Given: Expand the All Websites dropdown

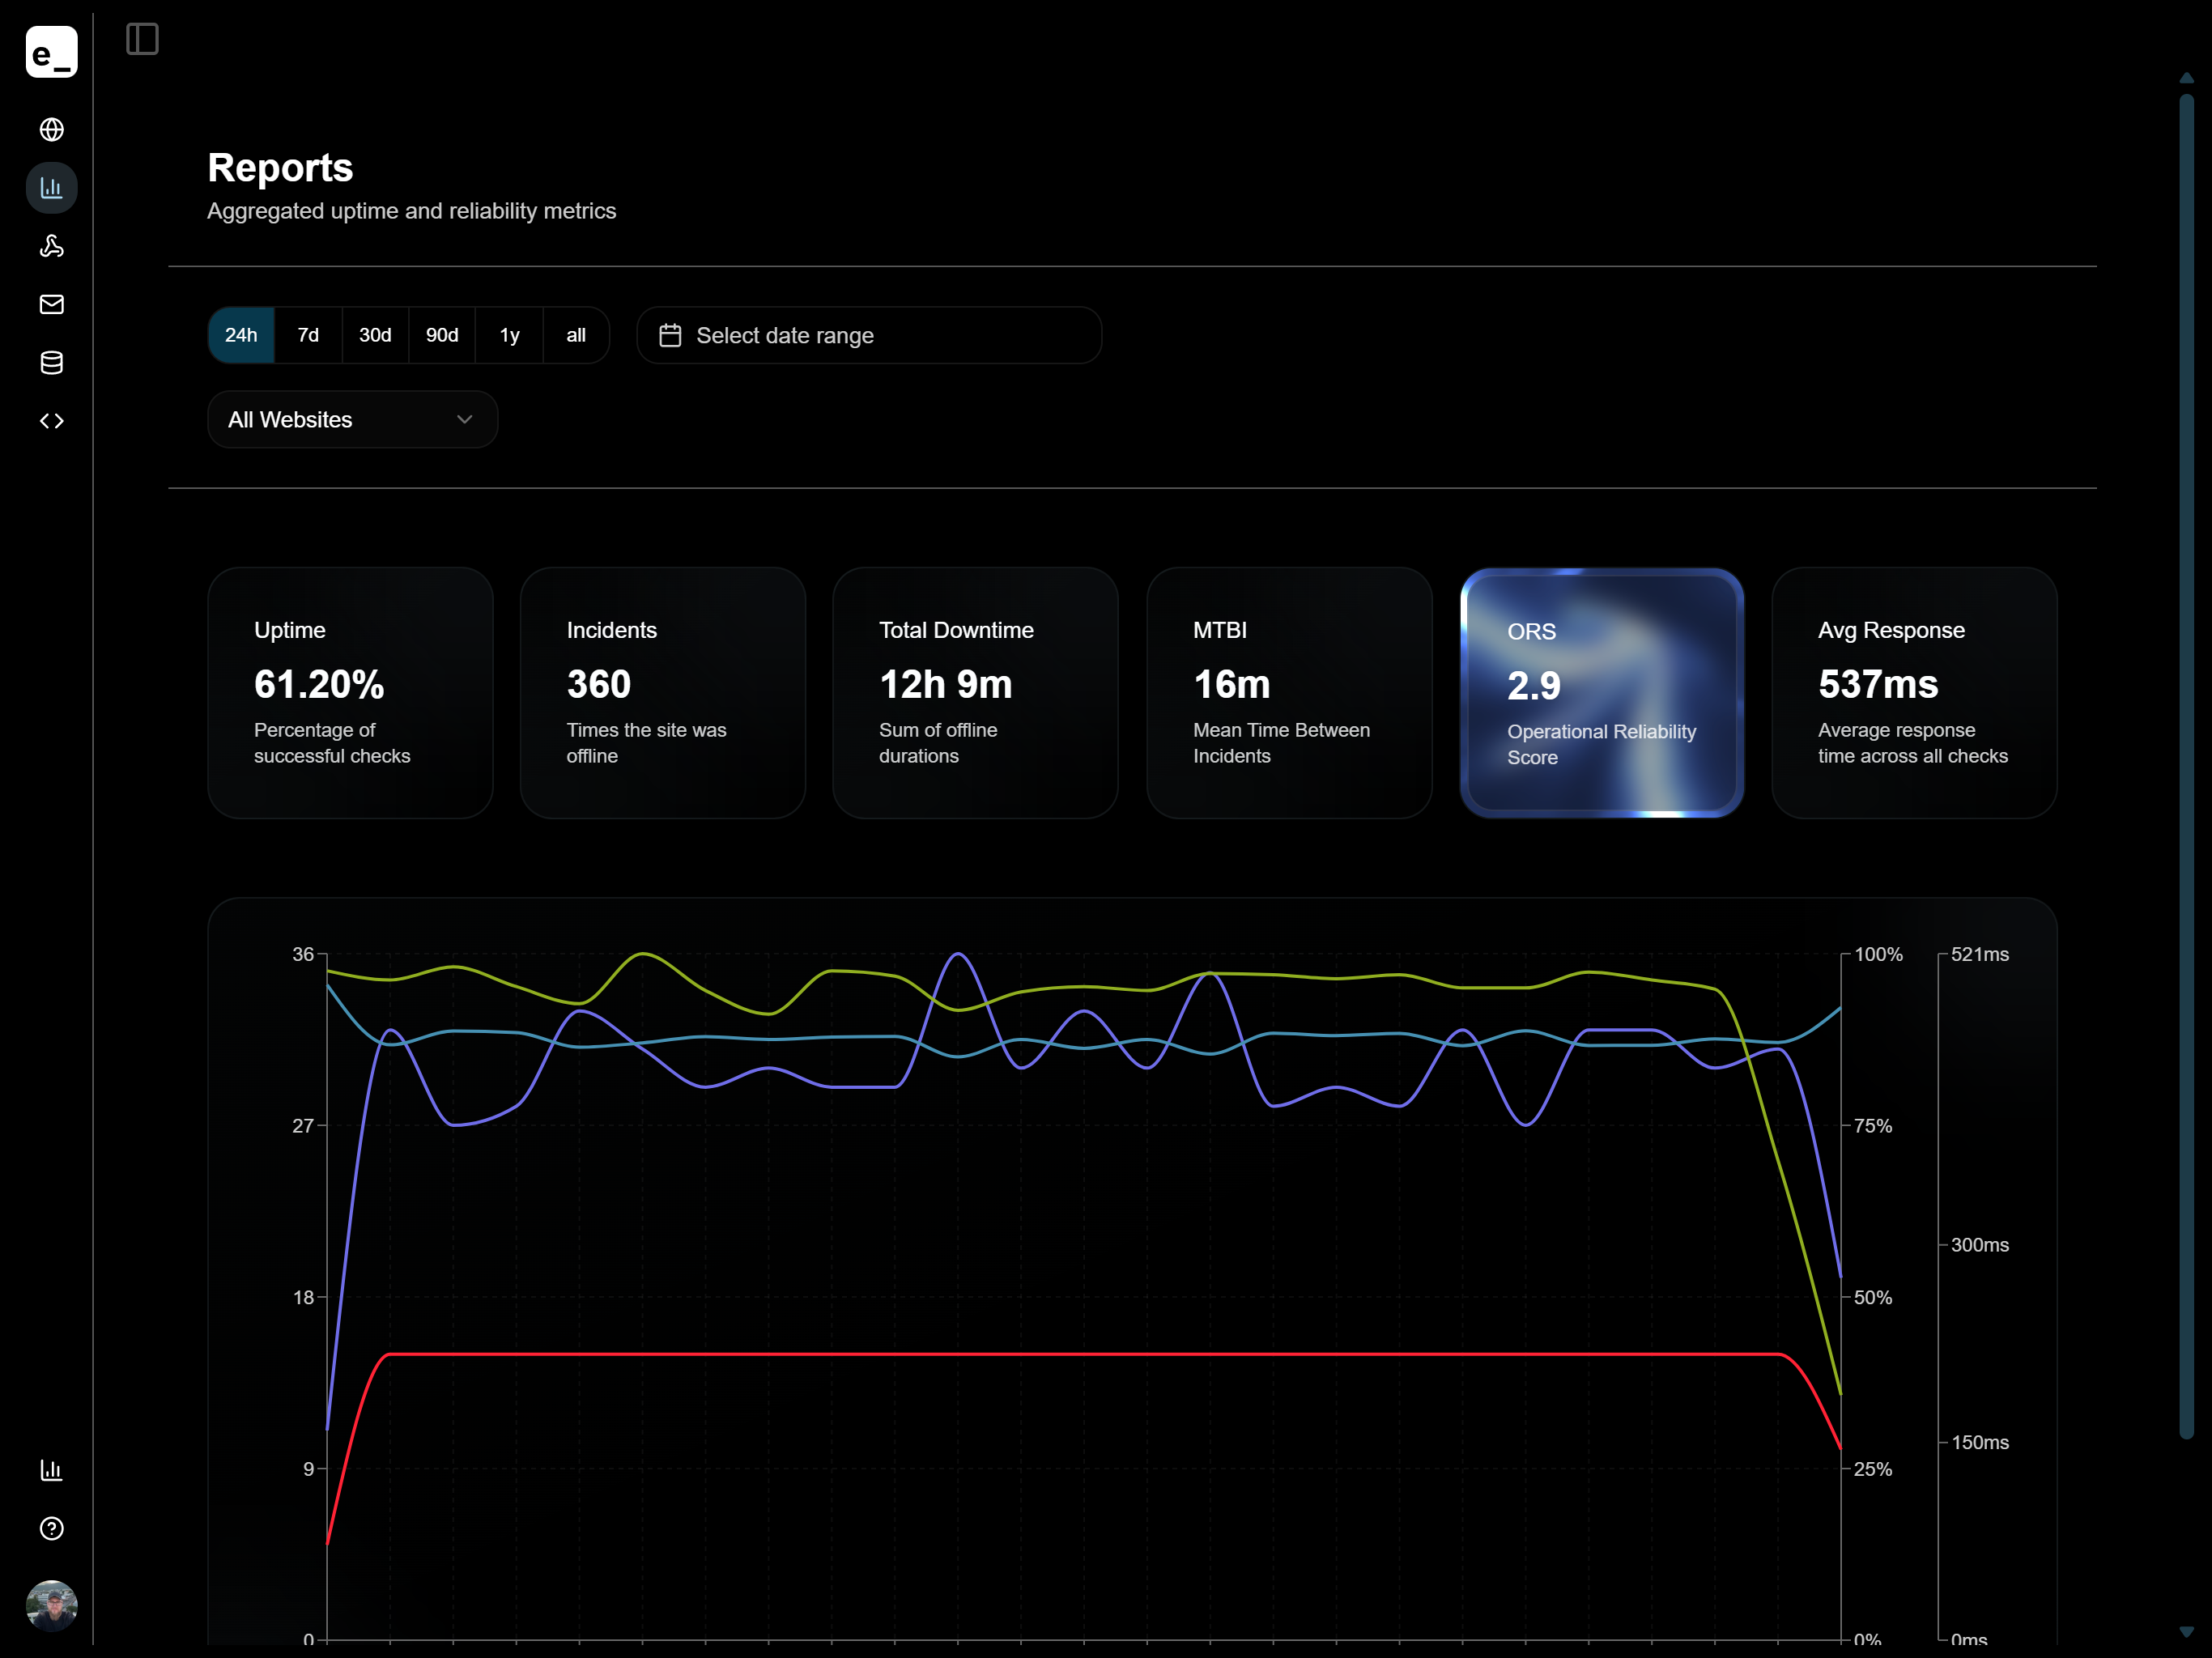Looking at the screenshot, I should tap(352, 420).
